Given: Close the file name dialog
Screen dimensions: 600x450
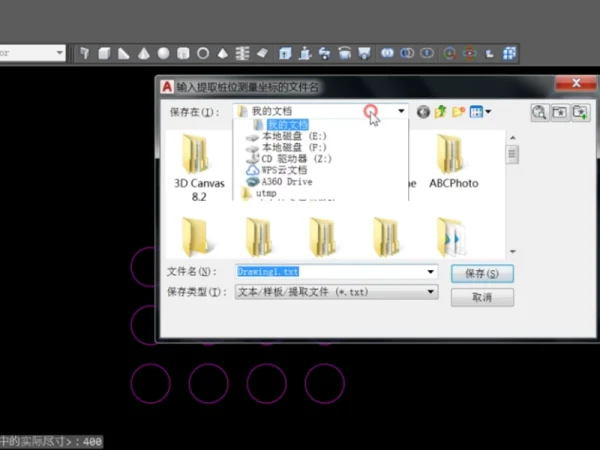Looking at the screenshot, I should coord(576,83).
